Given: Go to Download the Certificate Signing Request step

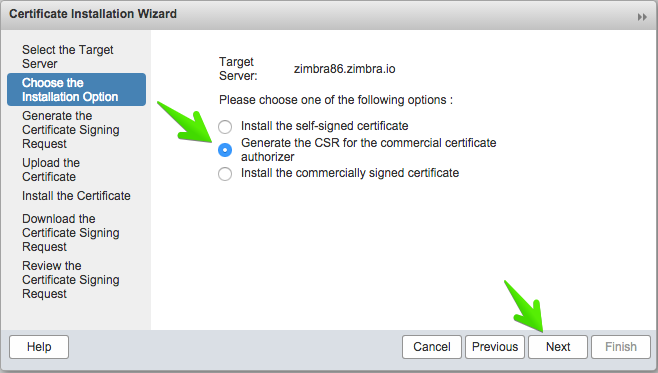Looking at the screenshot, I should (x=70, y=232).
